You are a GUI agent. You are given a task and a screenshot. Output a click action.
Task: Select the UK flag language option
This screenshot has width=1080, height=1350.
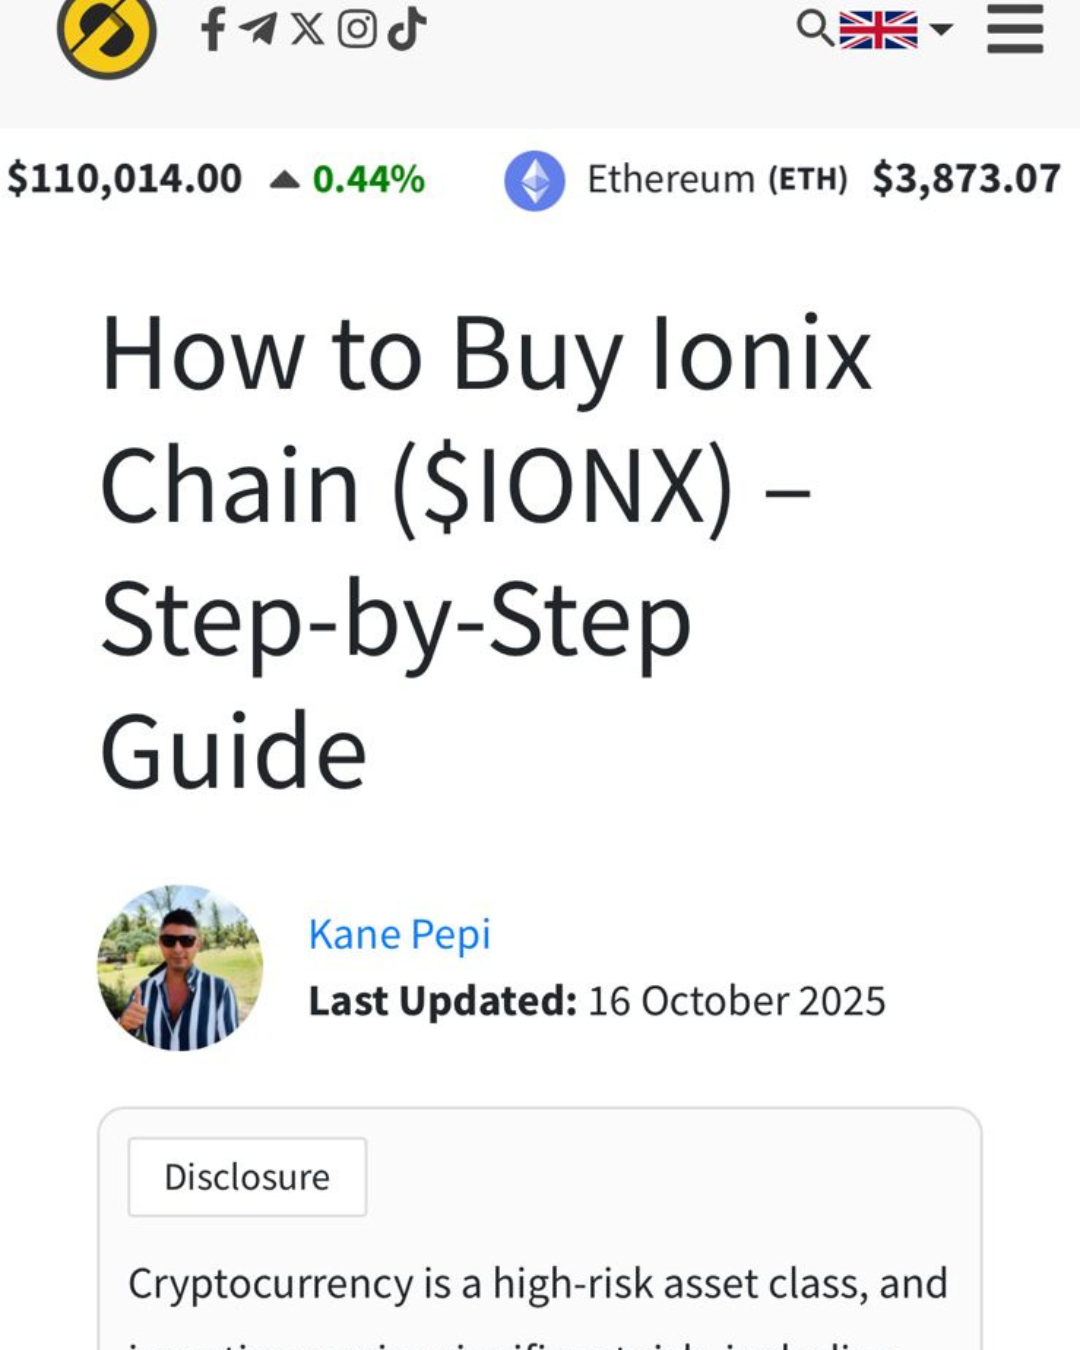[877, 29]
